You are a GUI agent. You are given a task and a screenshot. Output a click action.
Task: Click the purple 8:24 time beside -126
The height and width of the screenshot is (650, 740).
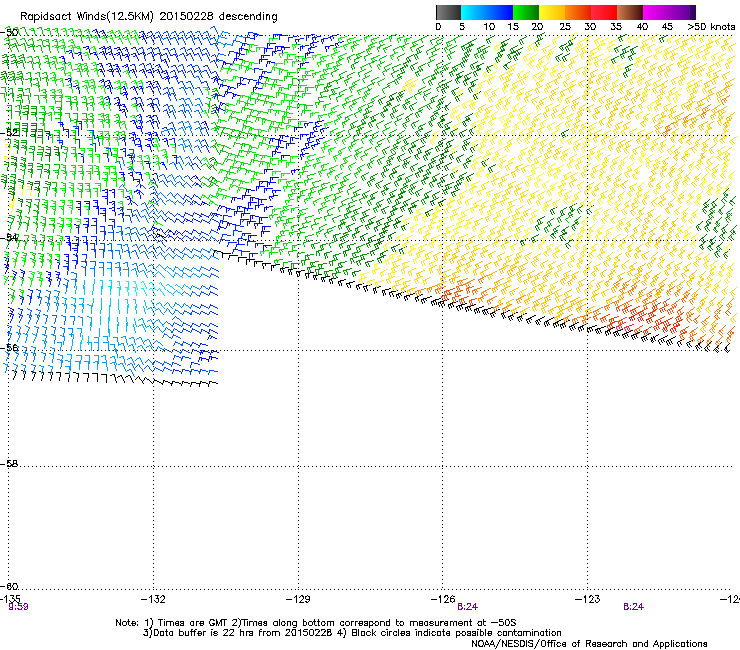(x=467, y=607)
